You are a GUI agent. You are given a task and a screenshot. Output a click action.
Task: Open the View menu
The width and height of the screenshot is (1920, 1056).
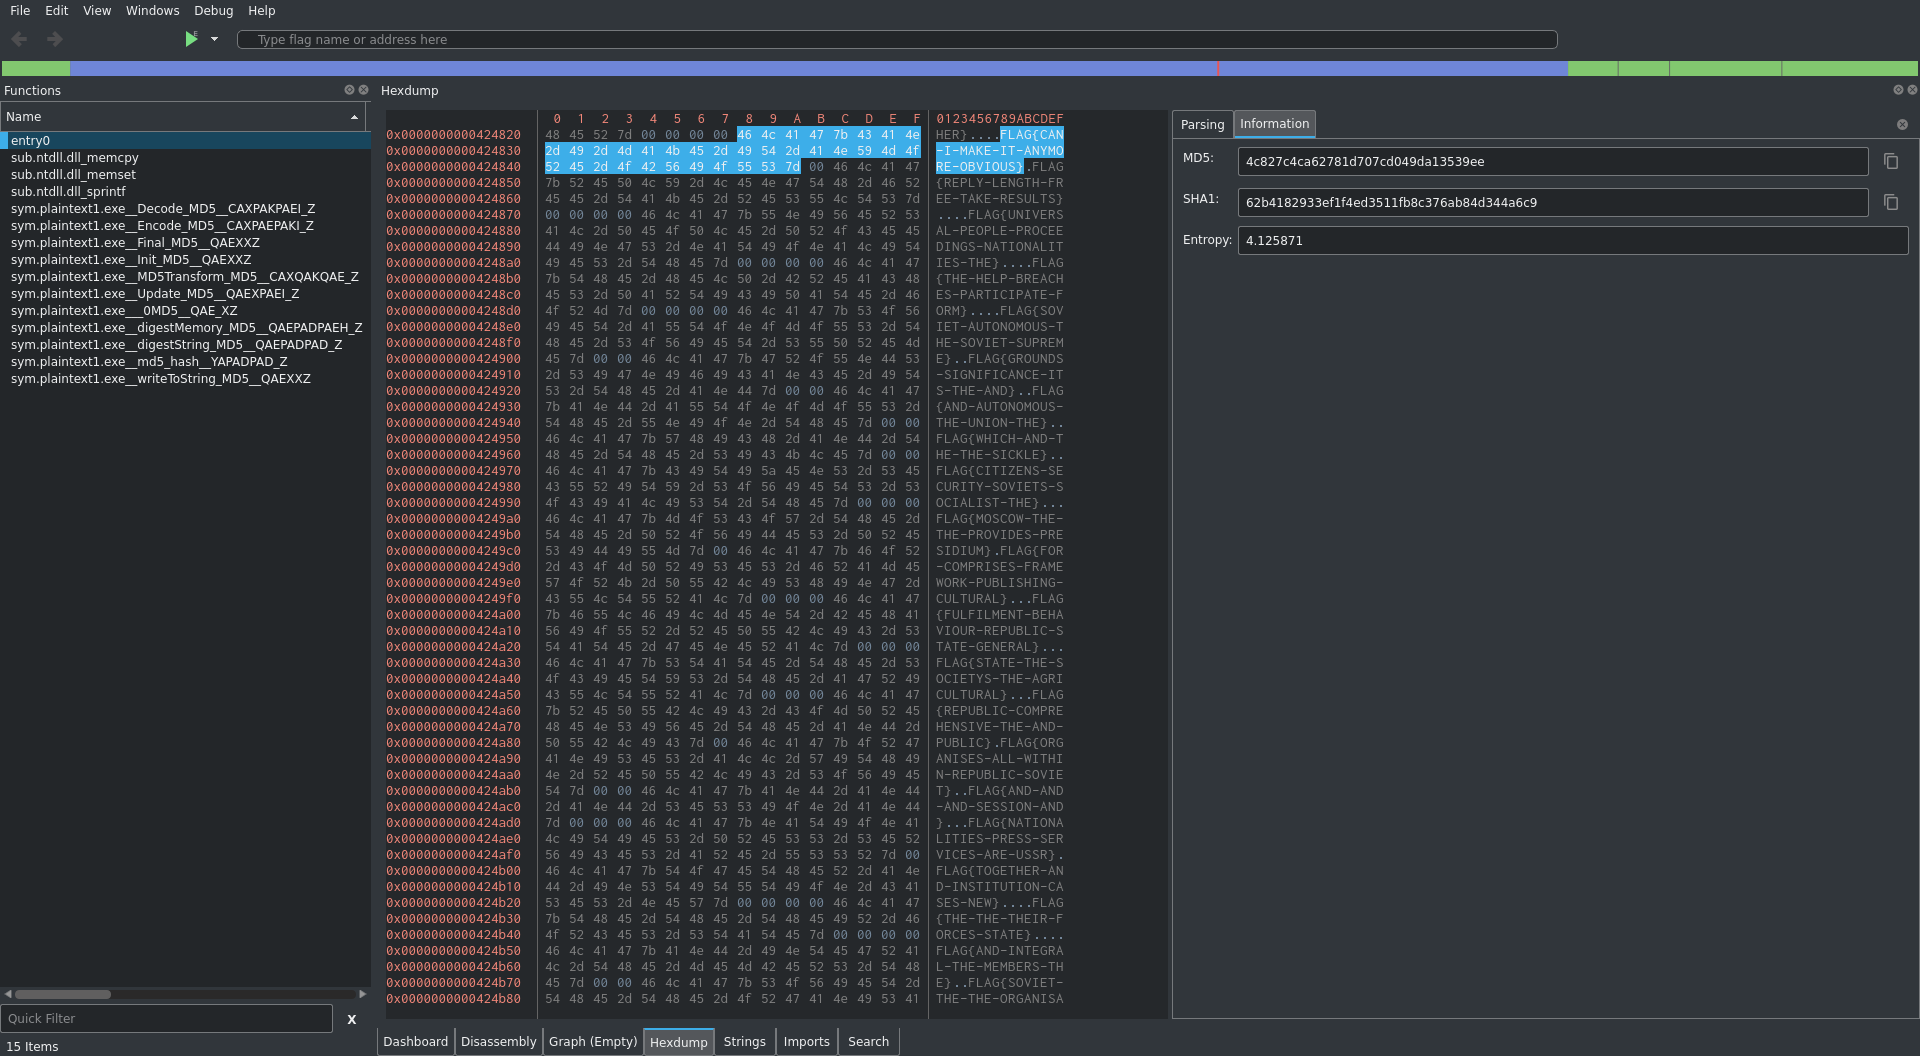(x=97, y=10)
